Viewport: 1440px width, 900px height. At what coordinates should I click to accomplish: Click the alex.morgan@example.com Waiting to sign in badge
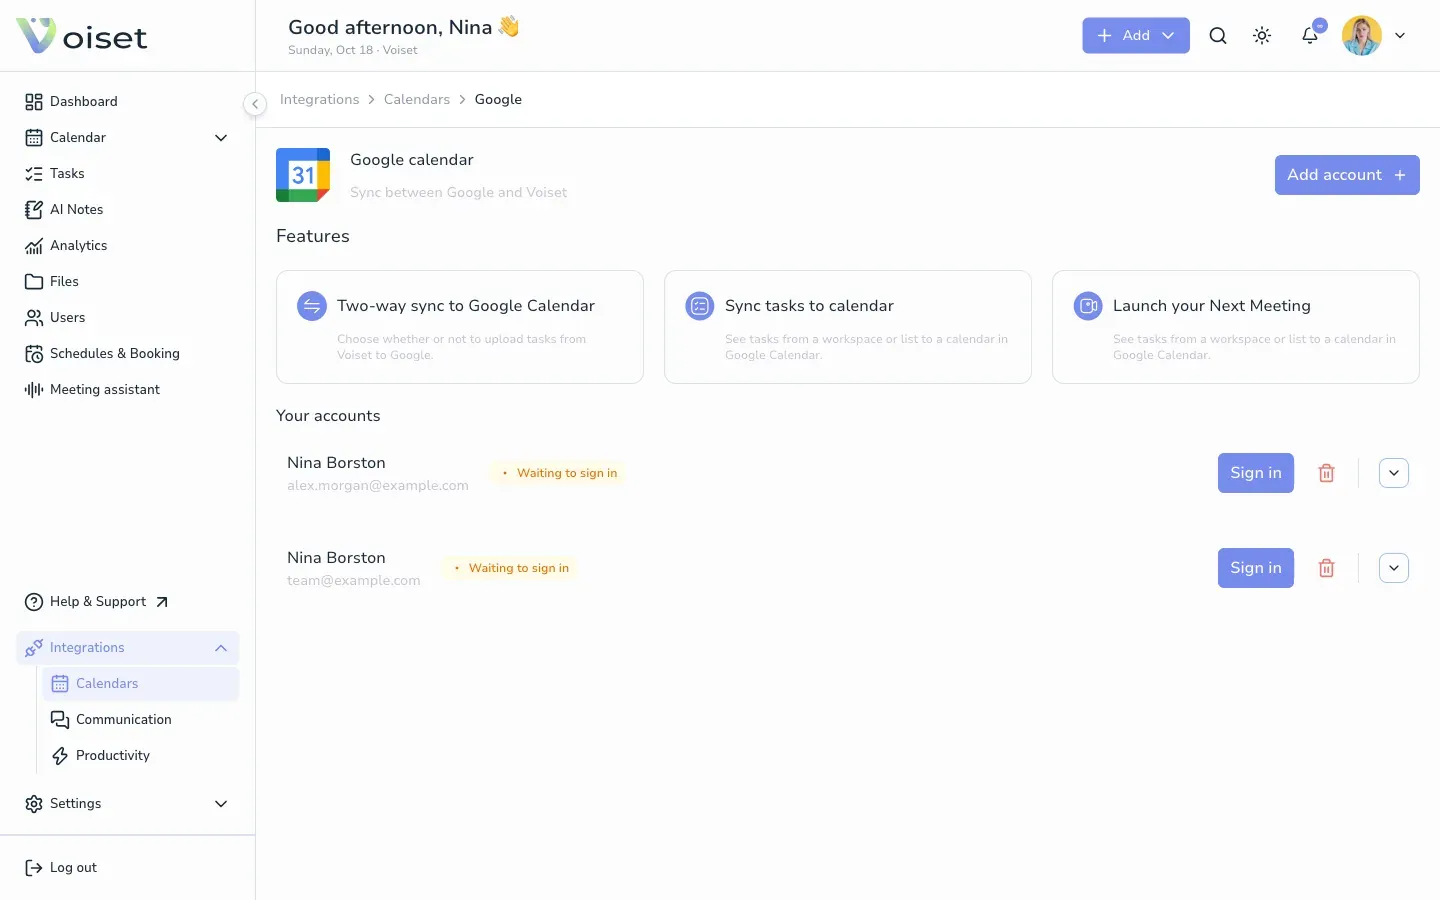click(559, 473)
